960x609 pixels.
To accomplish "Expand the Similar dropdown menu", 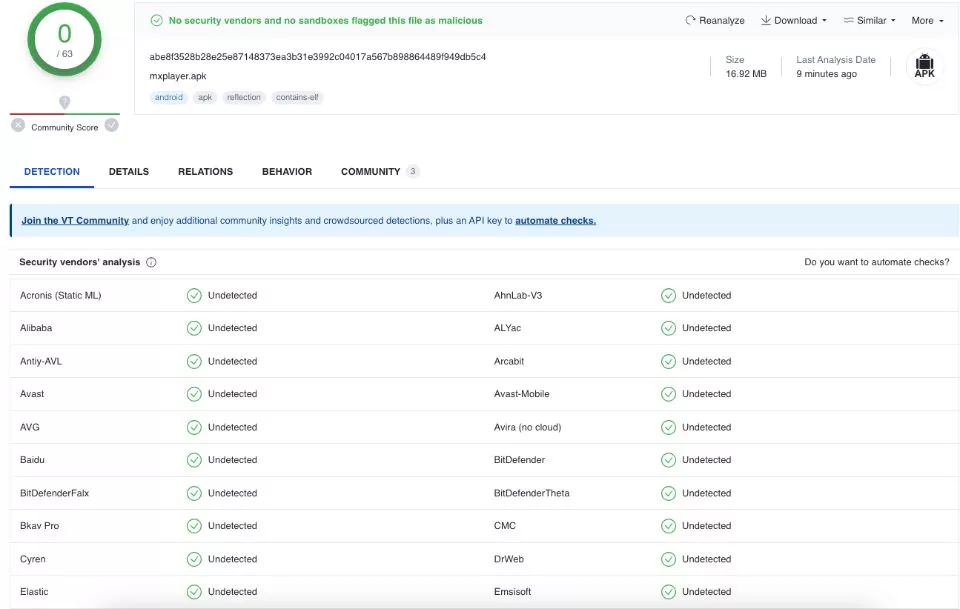I will [x=869, y=20].
